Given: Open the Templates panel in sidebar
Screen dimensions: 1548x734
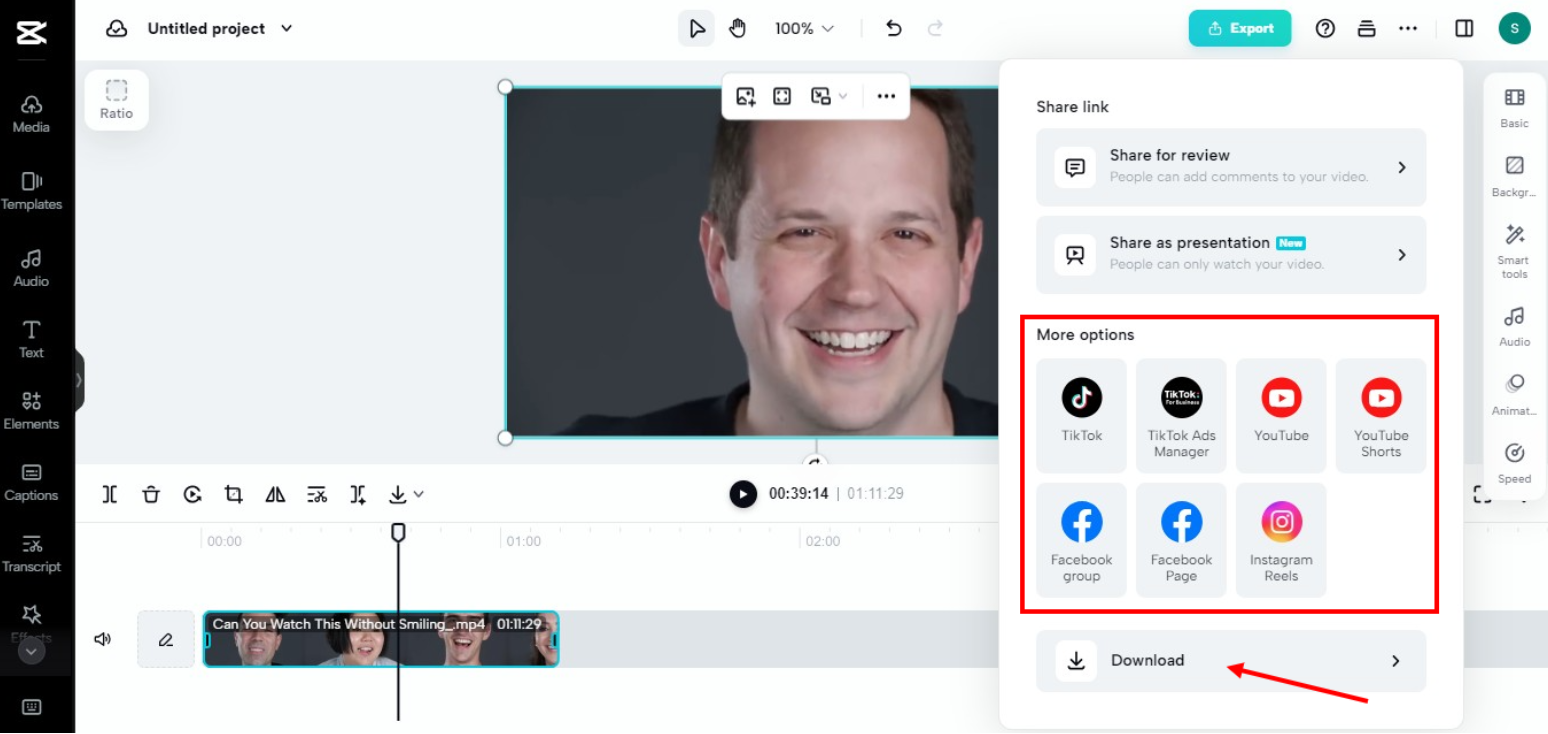Looking at the screenshot, I should point(31,190).
